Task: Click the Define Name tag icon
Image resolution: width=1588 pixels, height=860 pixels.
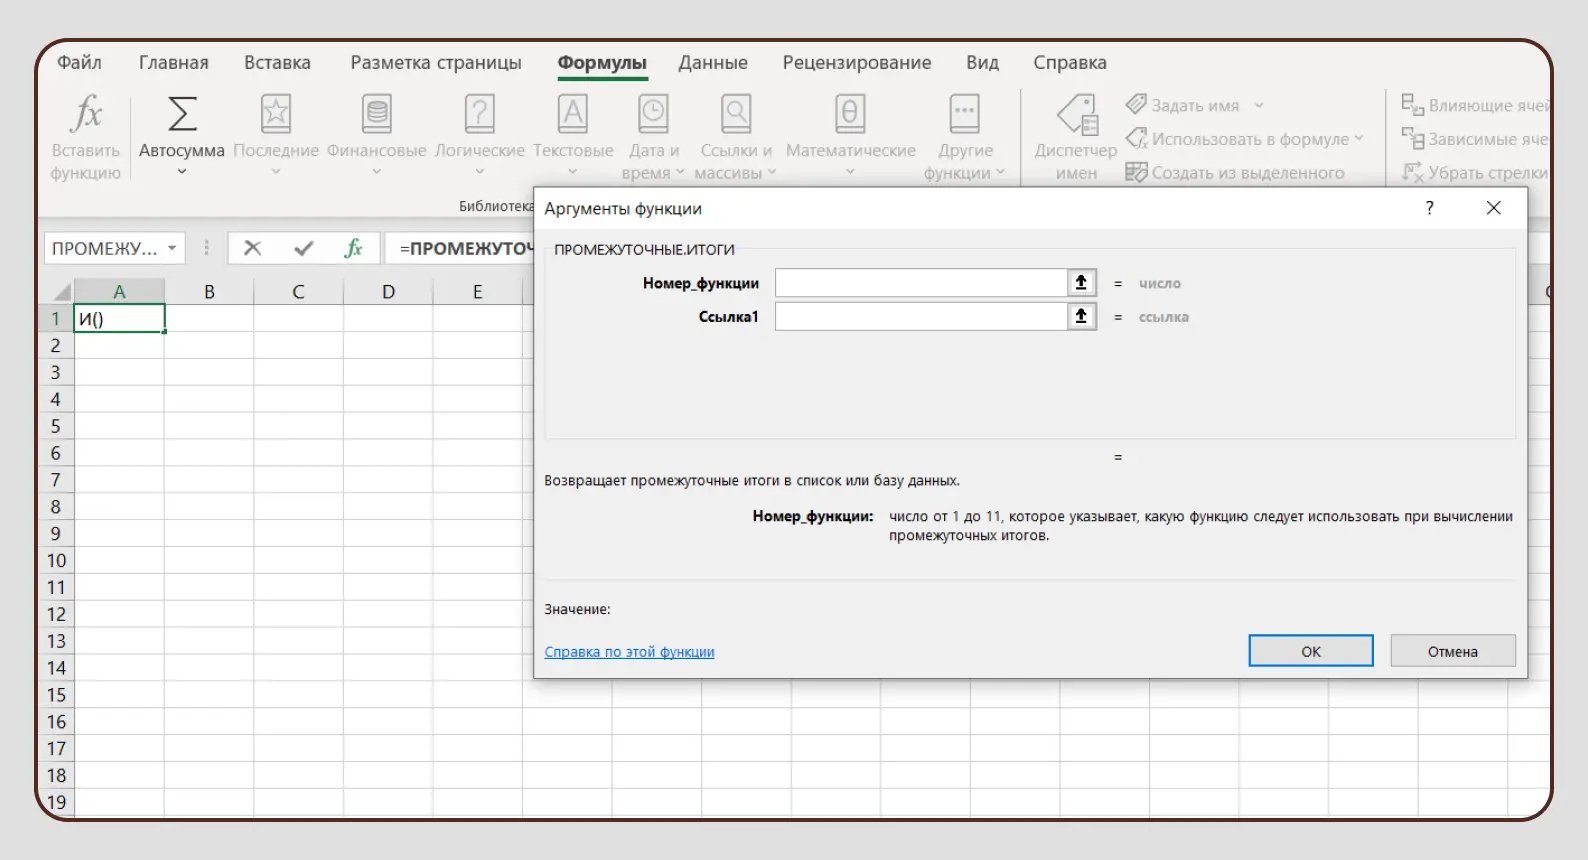Action: 1136,104
